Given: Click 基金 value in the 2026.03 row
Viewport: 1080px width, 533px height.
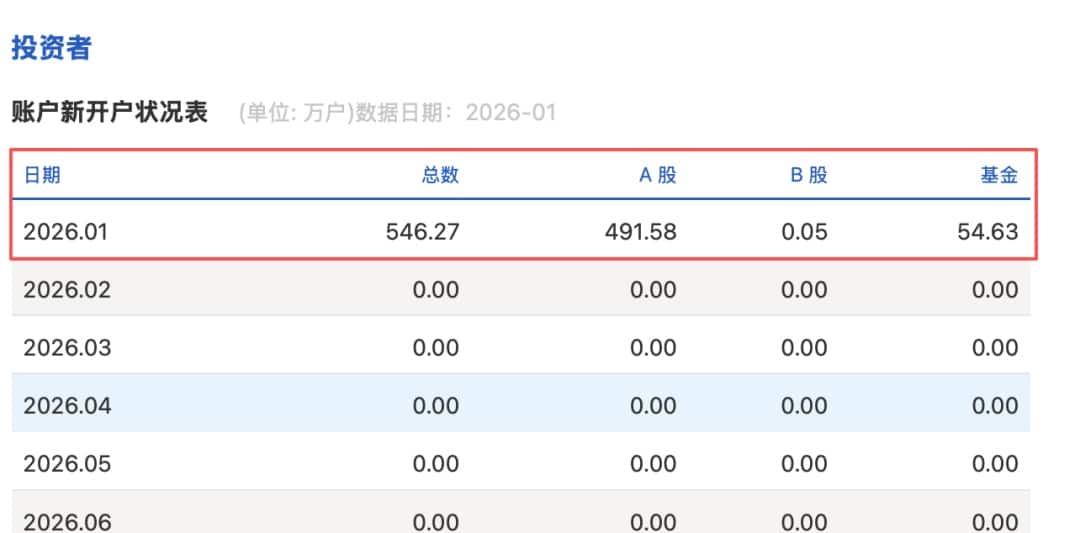Looking at the screenshot, I should coord(995,348).
